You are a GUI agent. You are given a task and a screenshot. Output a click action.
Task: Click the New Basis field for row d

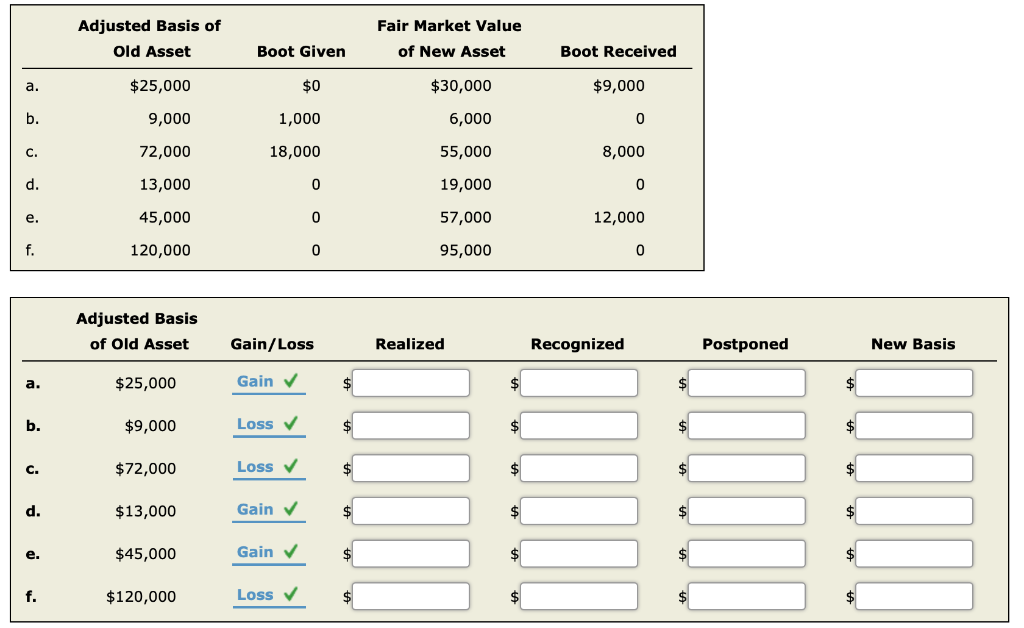[x=914, y=511]
